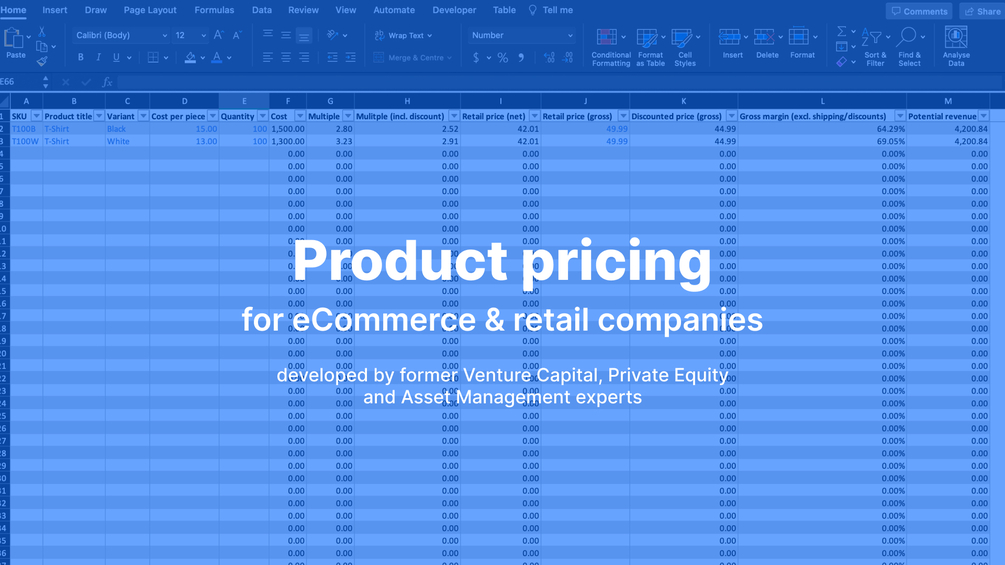
Task: Open Analyse Data
Action: (956, 46)
